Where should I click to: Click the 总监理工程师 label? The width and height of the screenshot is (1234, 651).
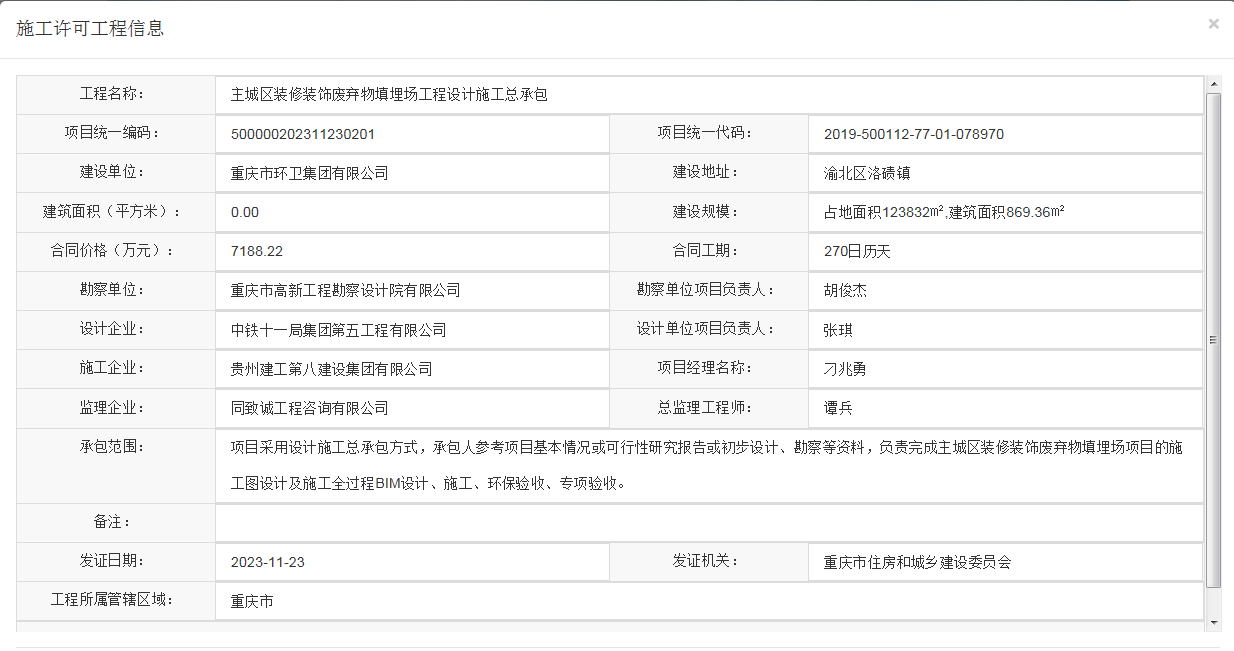[705, 407]
